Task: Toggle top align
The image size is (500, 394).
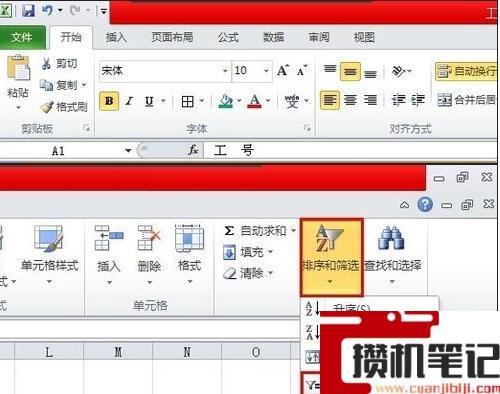Action: (x=330, y=70)
